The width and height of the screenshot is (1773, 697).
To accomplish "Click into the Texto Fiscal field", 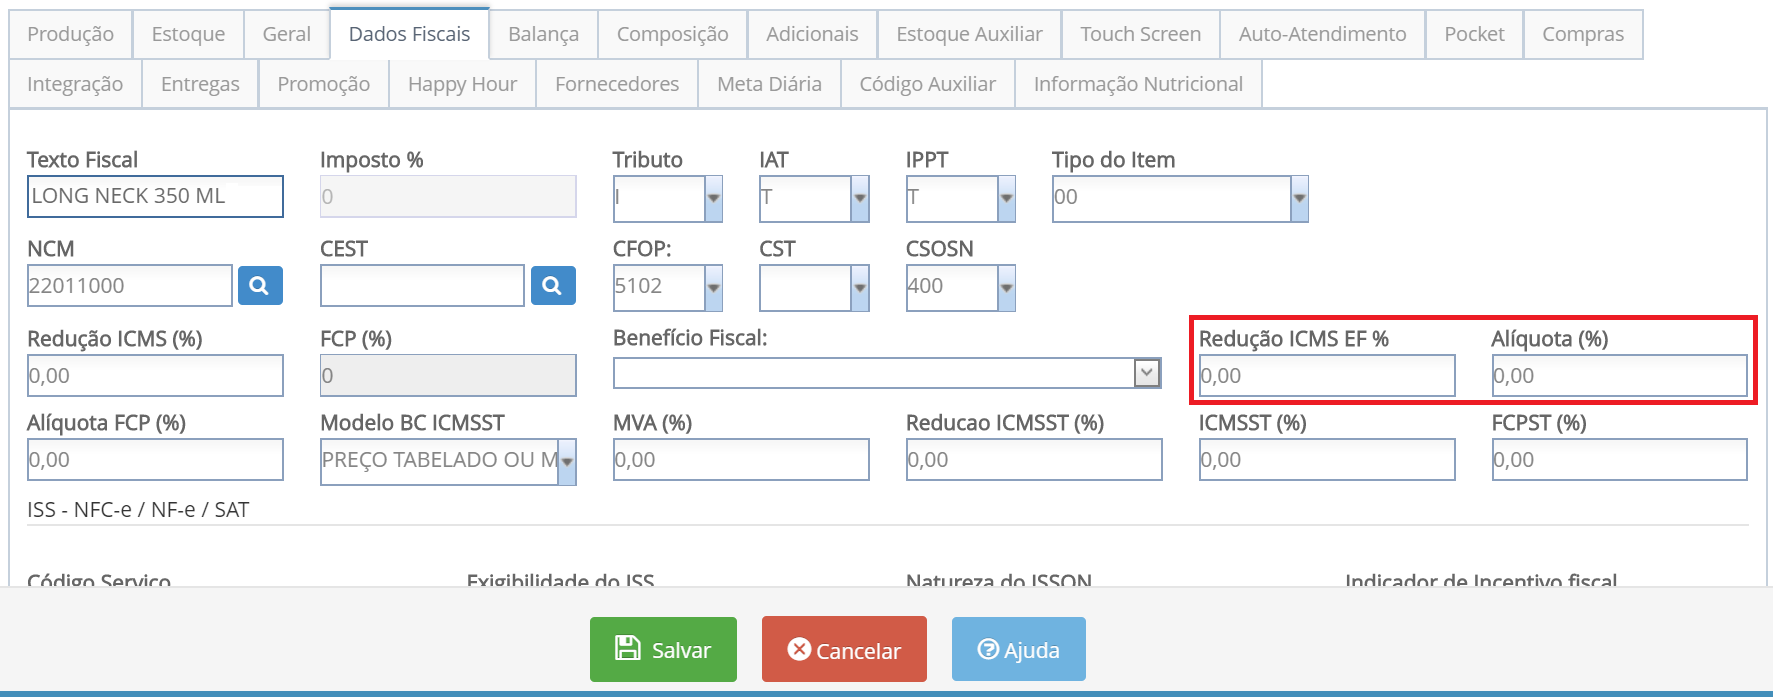I will [x=155, y=196].
